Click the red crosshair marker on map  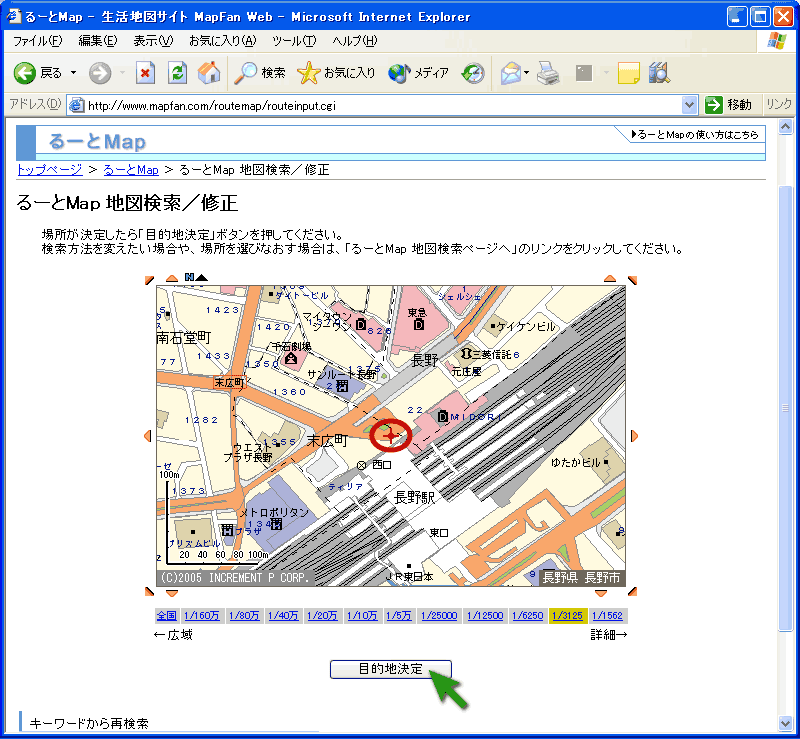(x=391, y=435)
